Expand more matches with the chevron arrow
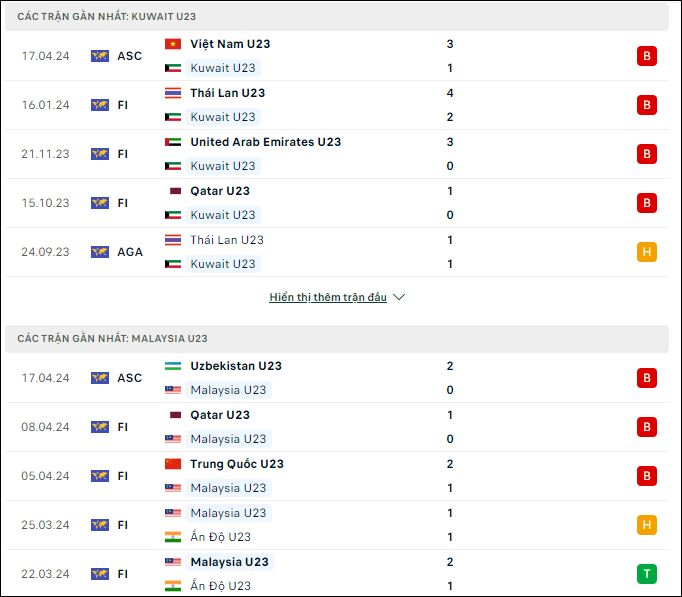The height and width of the screenshot is (597, 682). tap(399, 297)
